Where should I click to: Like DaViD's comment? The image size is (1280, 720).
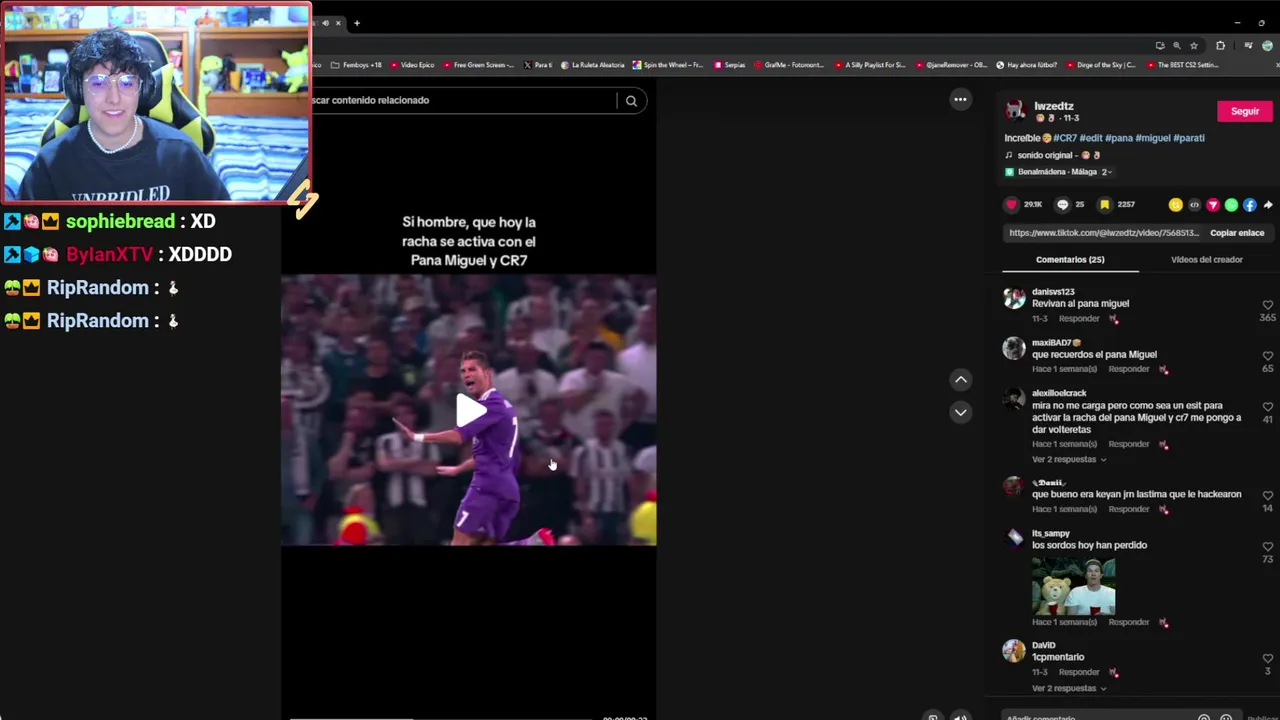(1268, 659)
